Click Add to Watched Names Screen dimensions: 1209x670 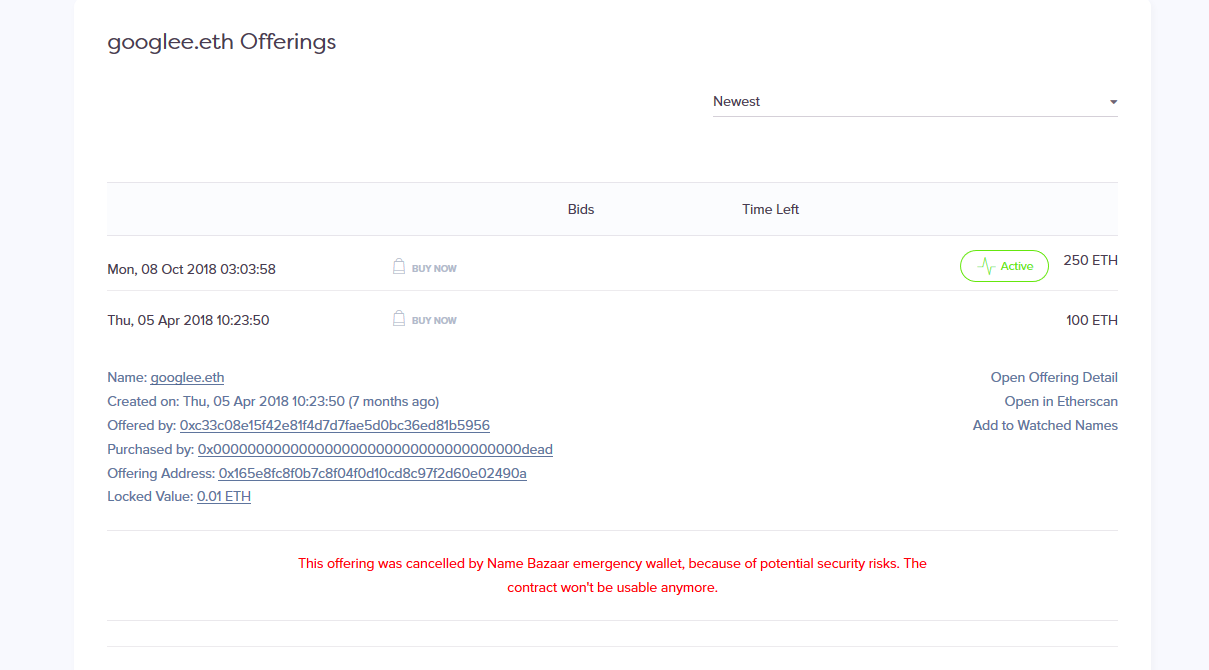point(1045,425)
